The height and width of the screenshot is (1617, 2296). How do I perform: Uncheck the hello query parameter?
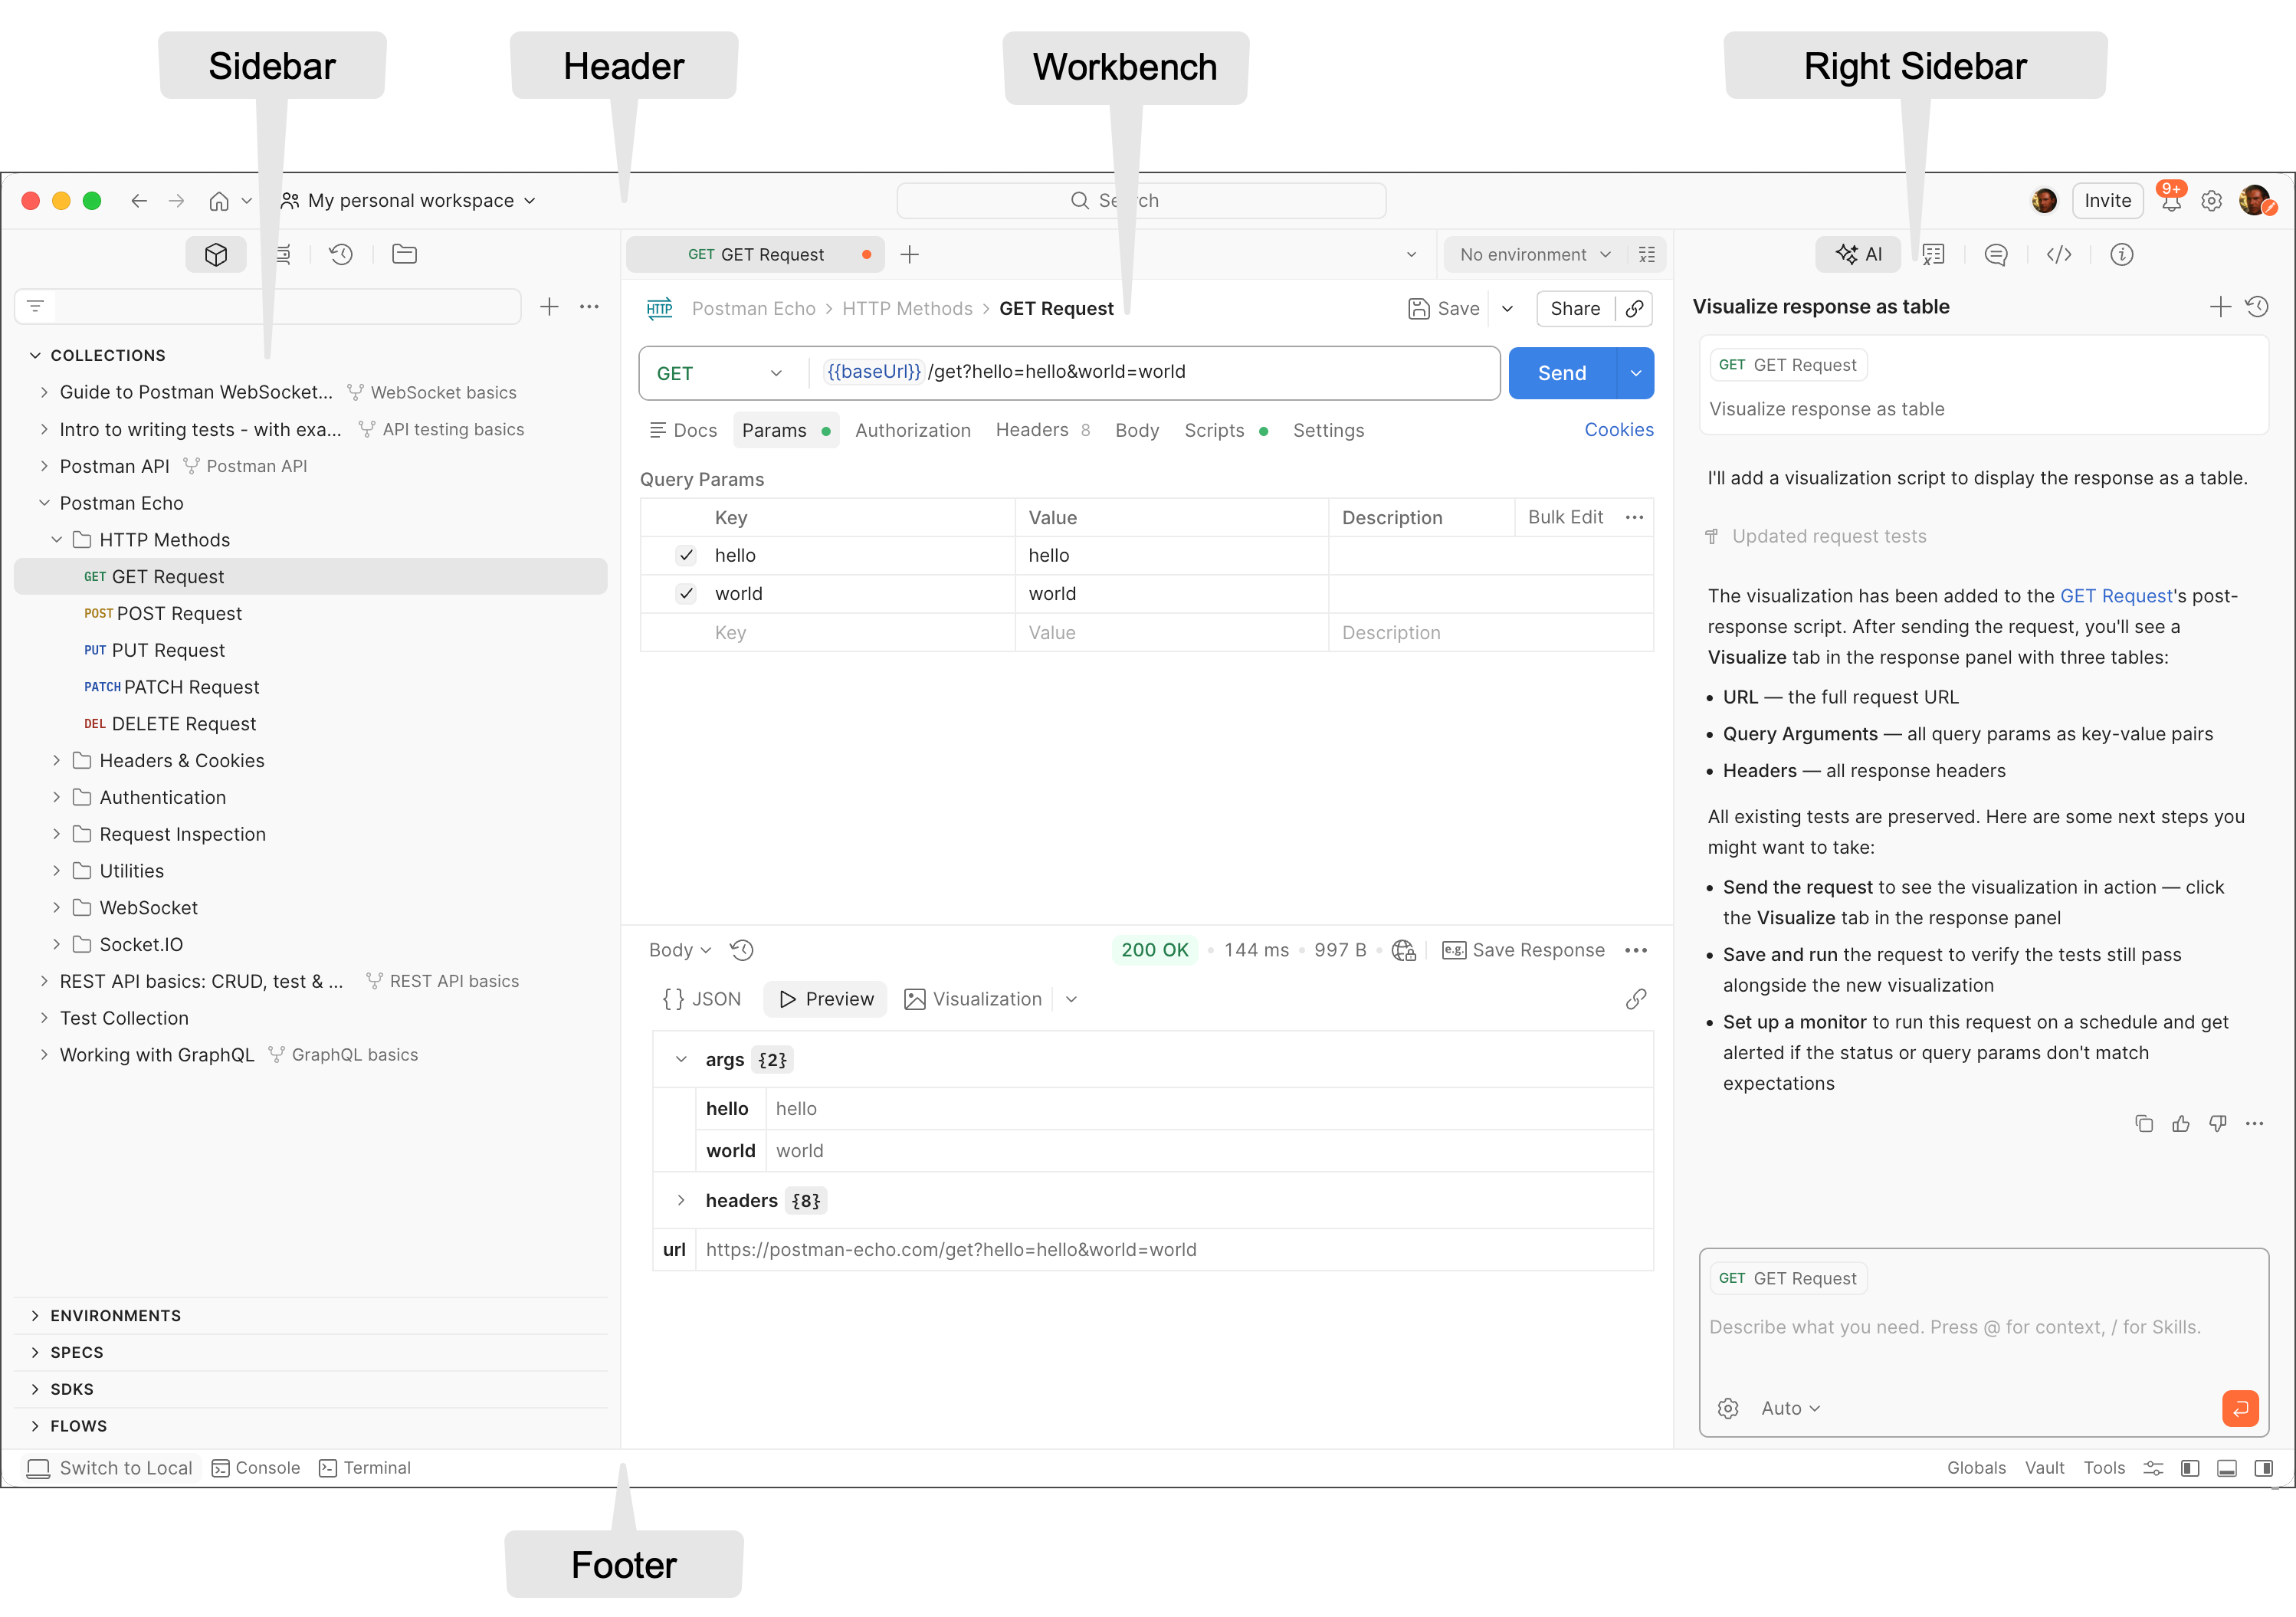686,555
